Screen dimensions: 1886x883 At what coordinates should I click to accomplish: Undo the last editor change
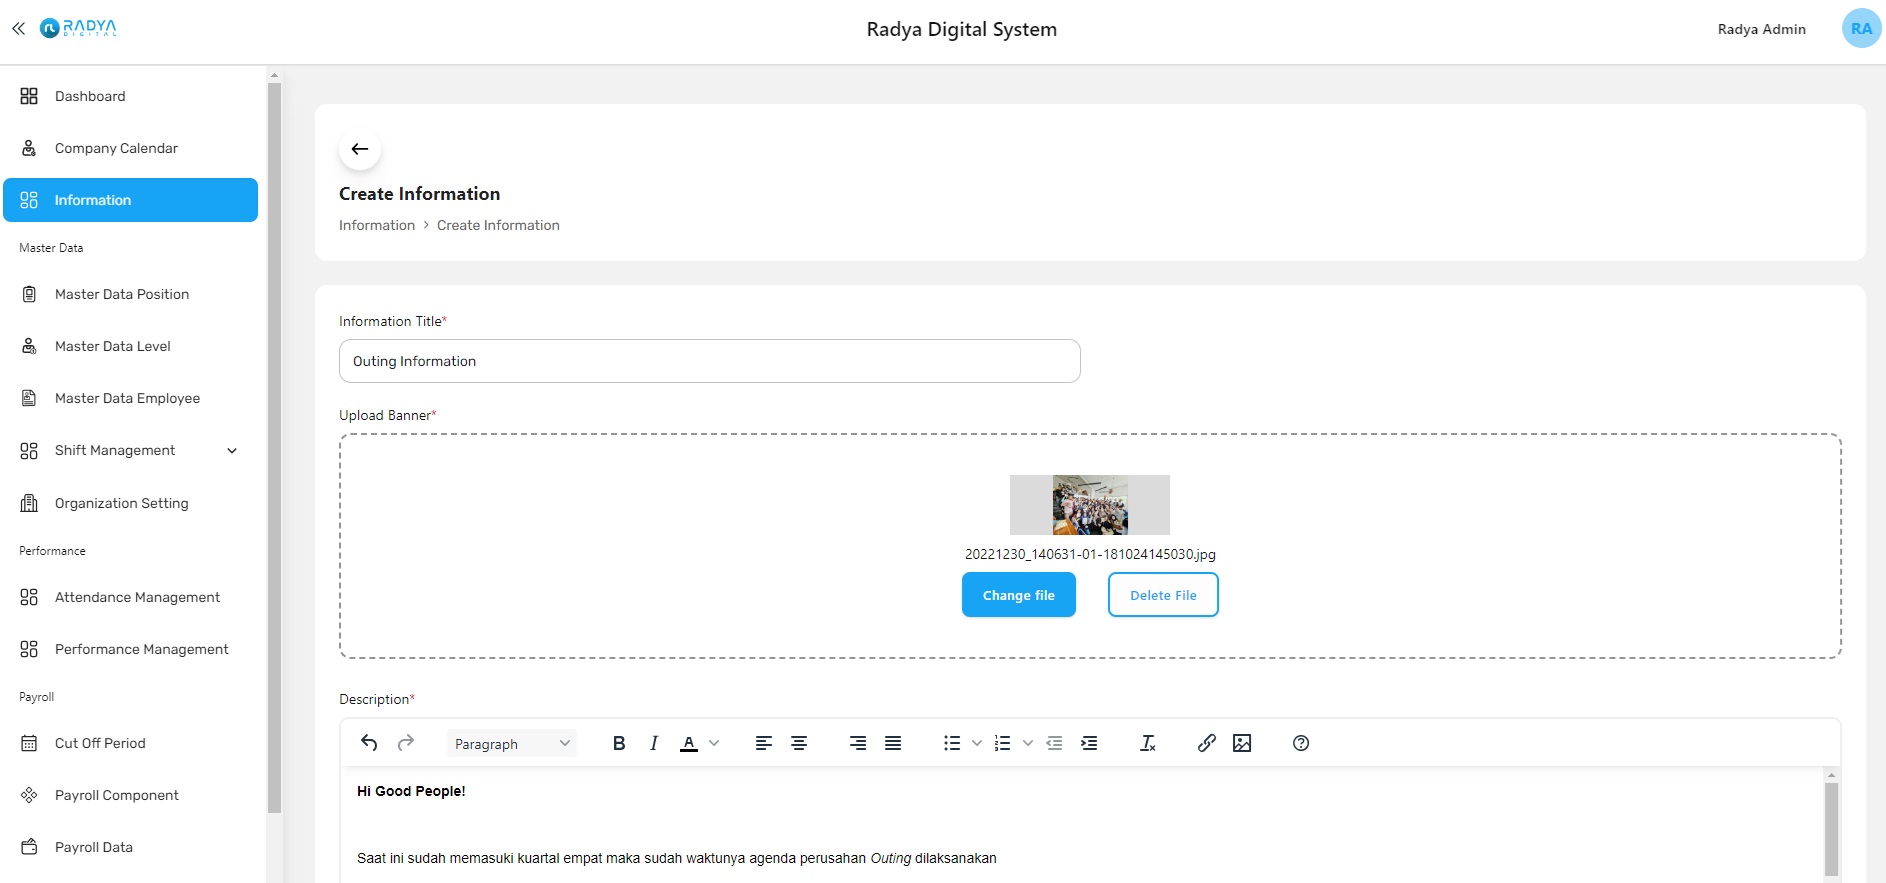(369, 743)
